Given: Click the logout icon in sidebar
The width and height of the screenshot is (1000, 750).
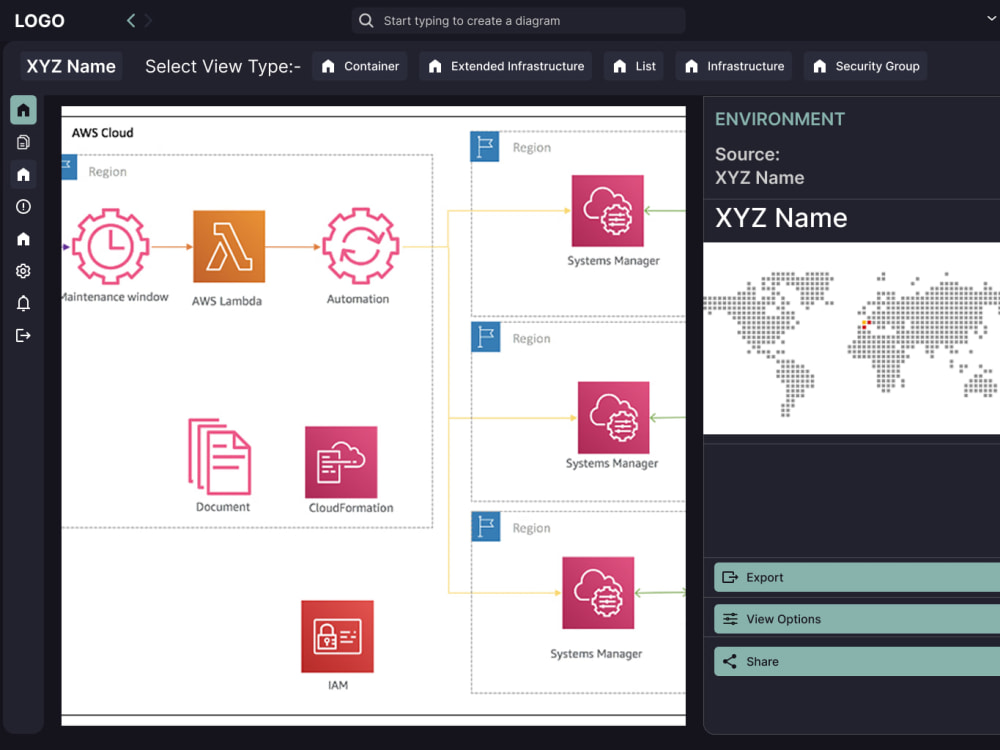Looking at the screenshot, I should [x=23, y=335].
